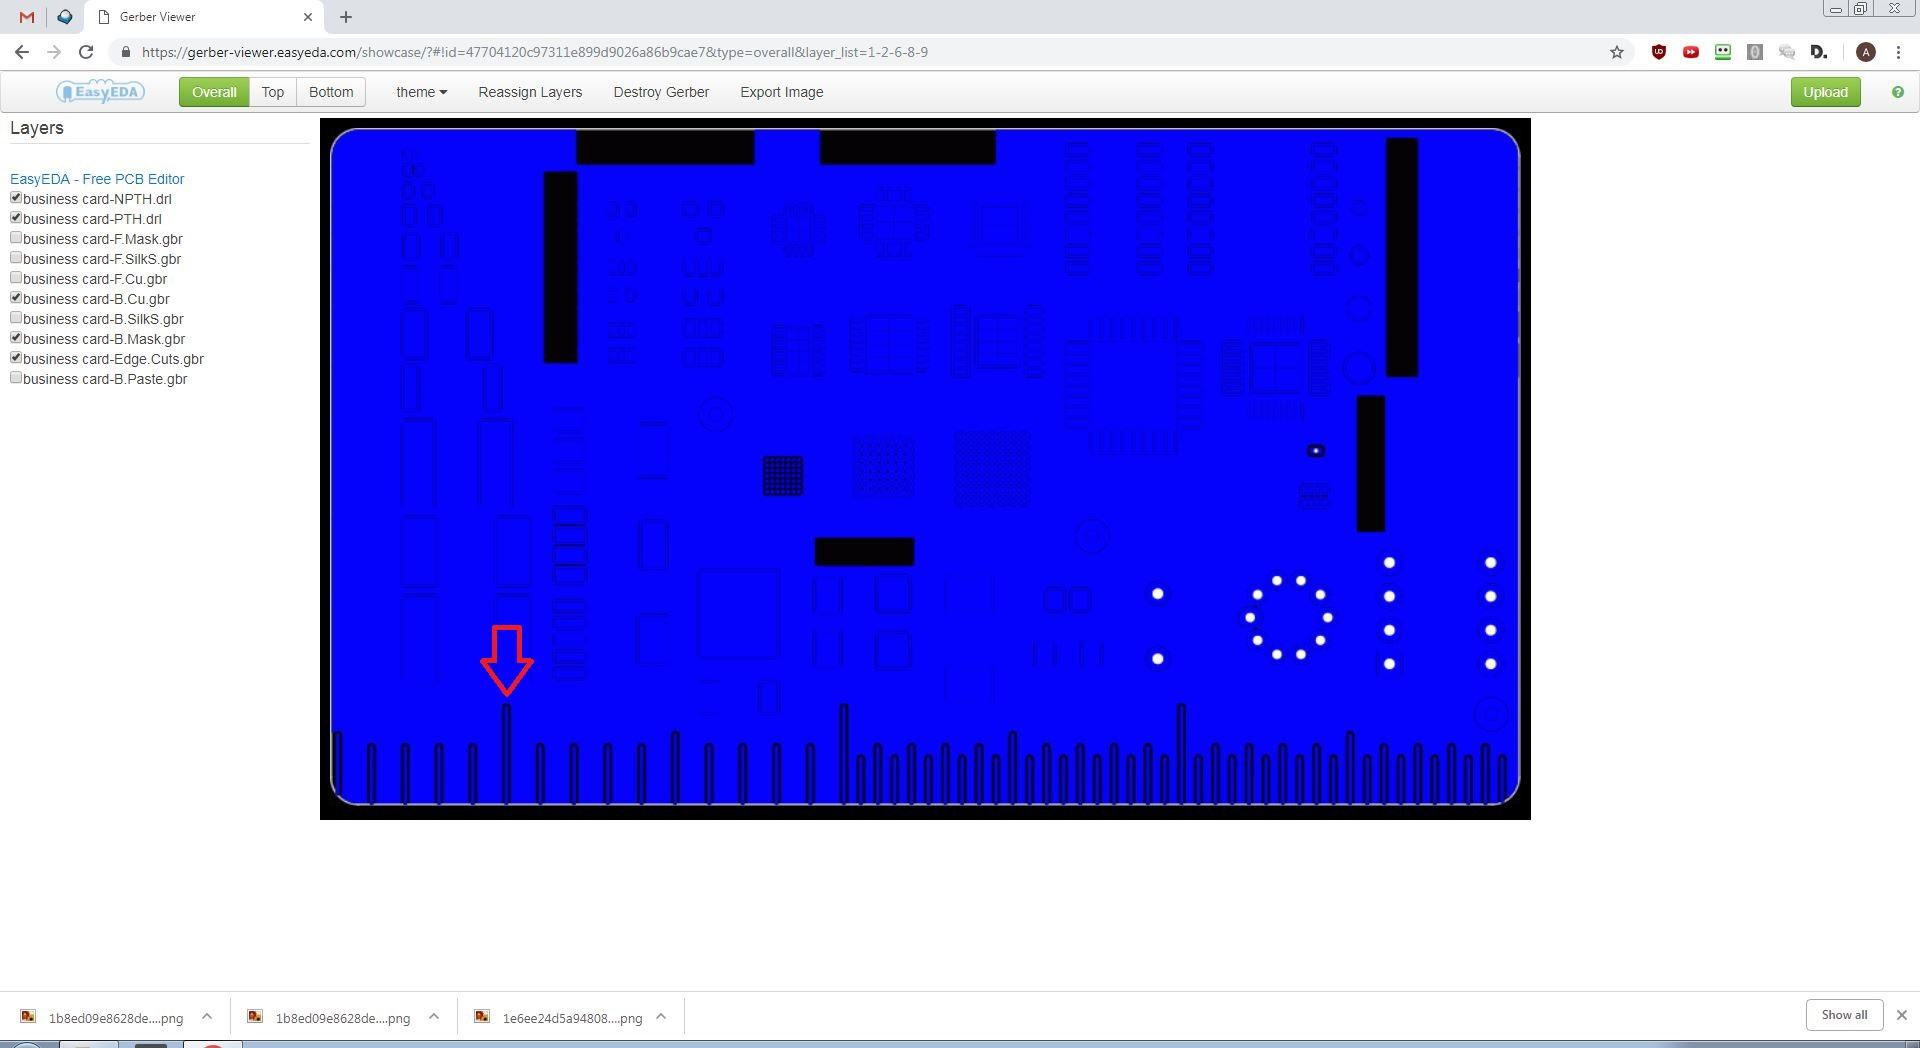Open the theme dropdown
This screenshot has width=1920, height=1048.
[421, 92]
